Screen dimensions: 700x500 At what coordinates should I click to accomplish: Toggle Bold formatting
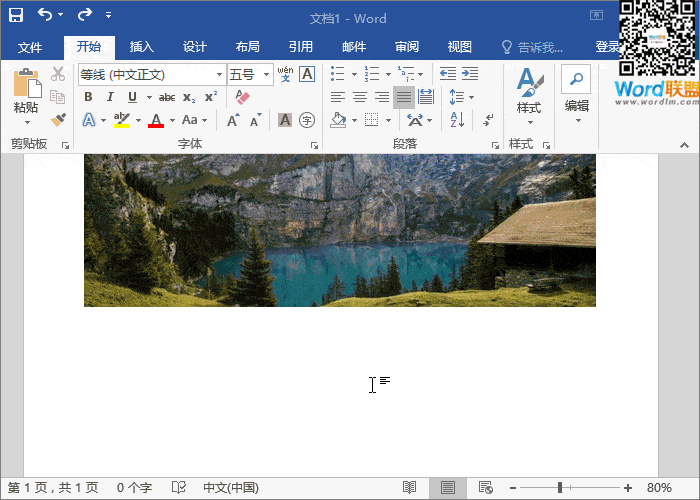88,97
